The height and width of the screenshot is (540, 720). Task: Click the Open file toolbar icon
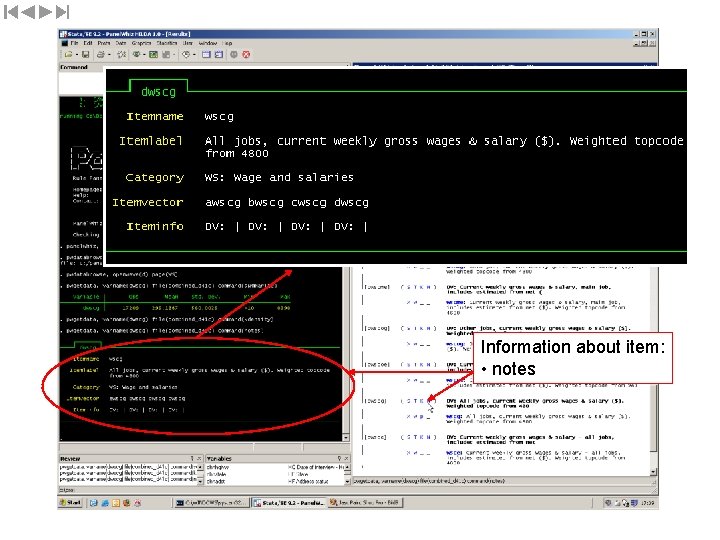[x=68, y=55]
